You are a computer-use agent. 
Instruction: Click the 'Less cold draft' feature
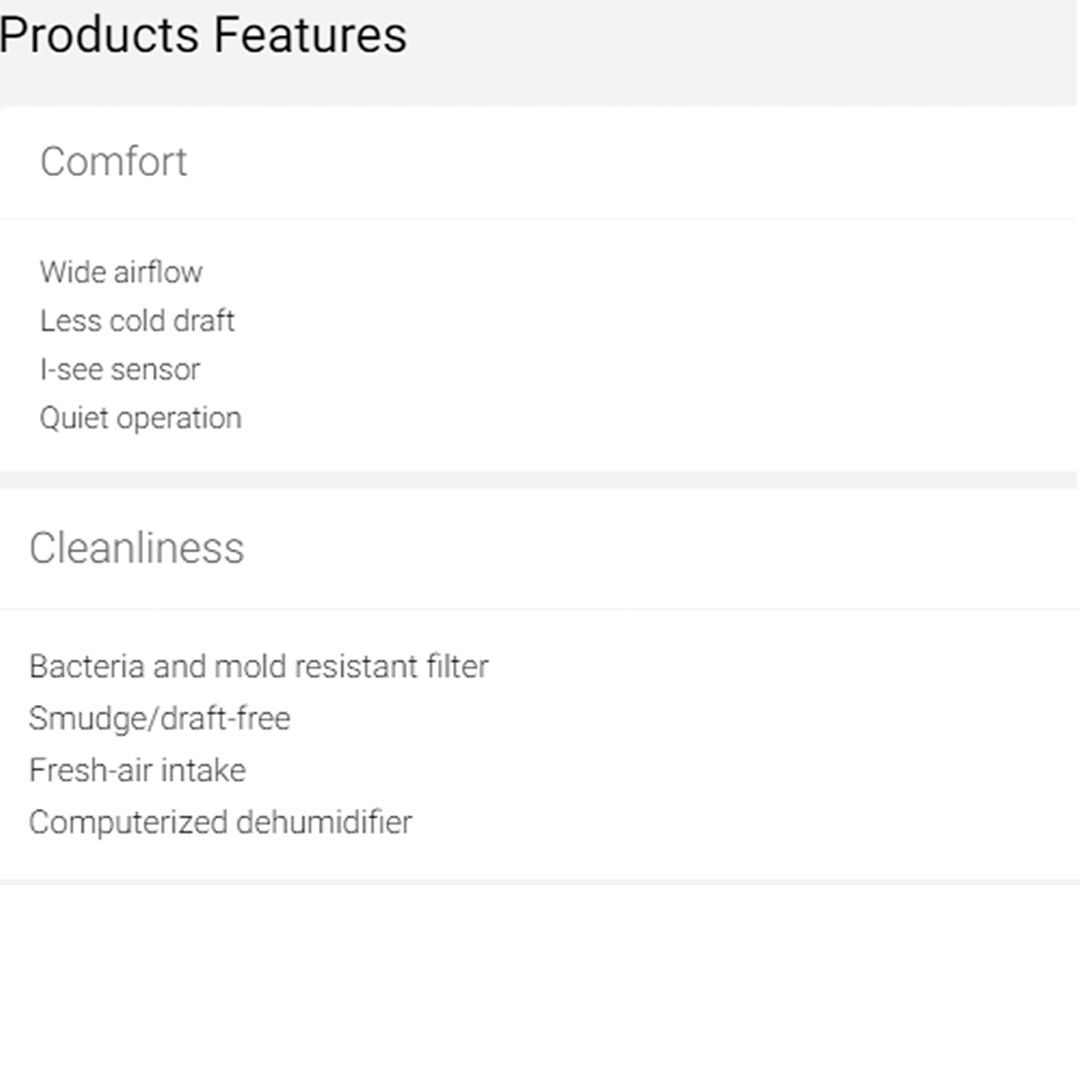click(x=137, y=321)
